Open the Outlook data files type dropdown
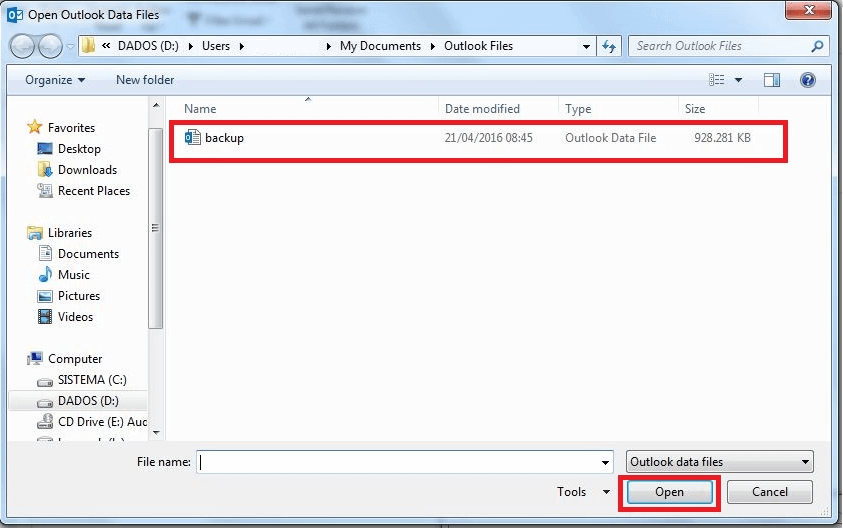 719,462
